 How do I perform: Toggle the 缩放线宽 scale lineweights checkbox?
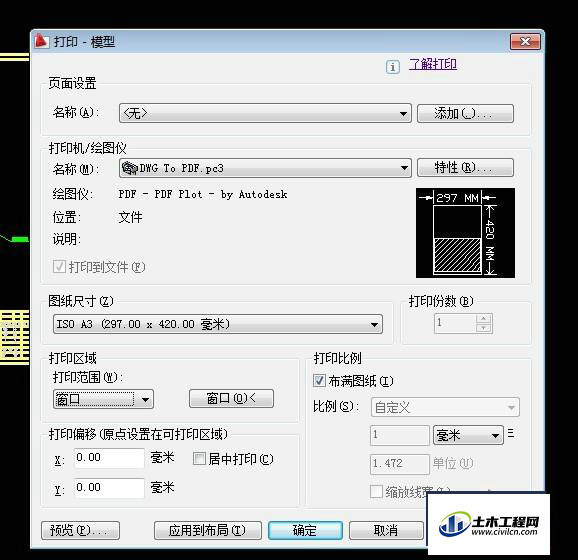[x=376, y=491]
